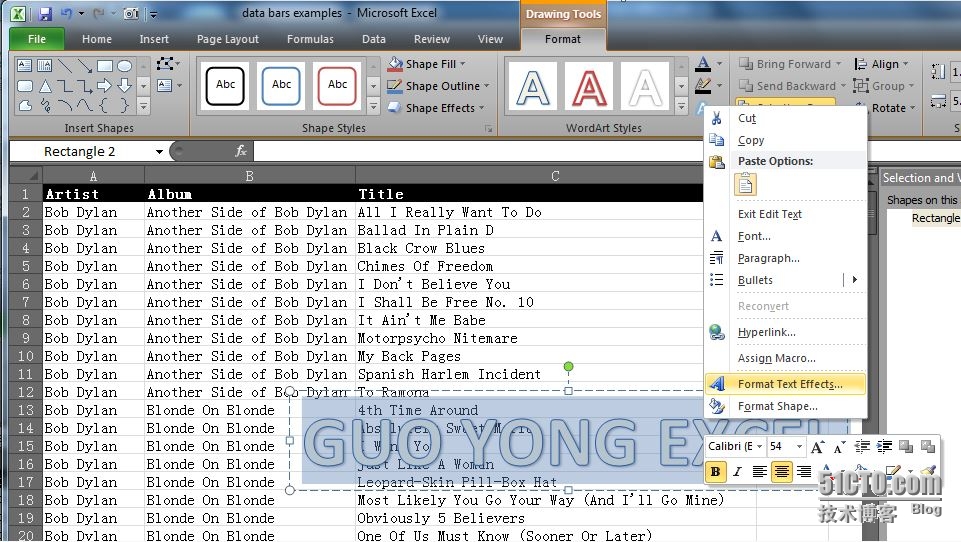Choose the Right Brace shape
Viewport: 961px width, 542px height.
pyautogui.click(x=124, y=105)
